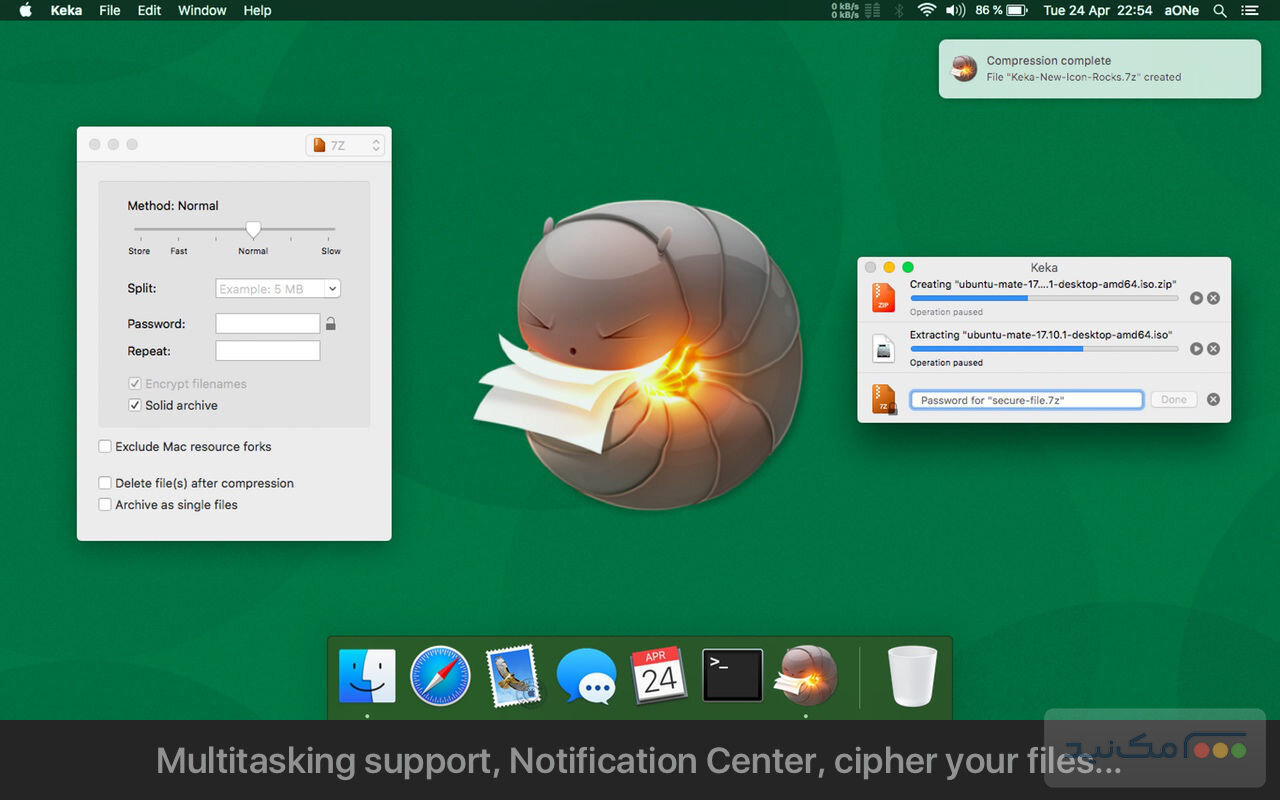Dismiss the secure-file.7z password prompt
The height and width of the screenshot is (800, 1280).
[1213, 400]
